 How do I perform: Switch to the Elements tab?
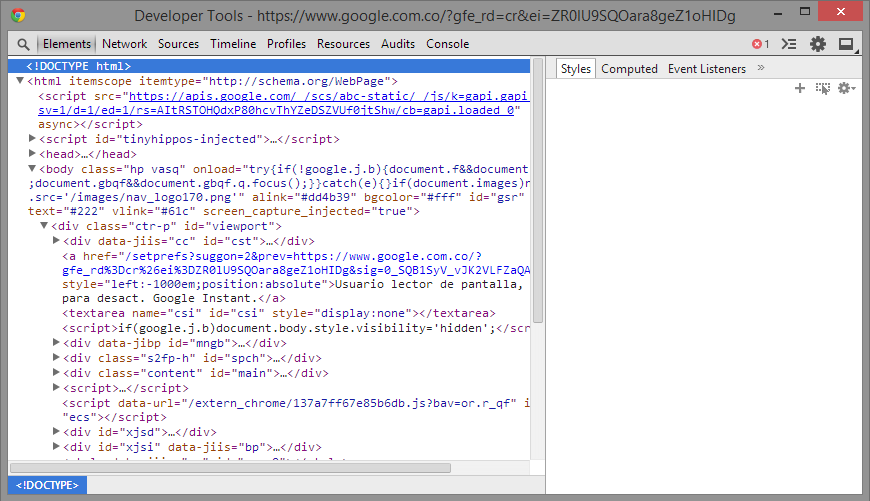point(67,44)
